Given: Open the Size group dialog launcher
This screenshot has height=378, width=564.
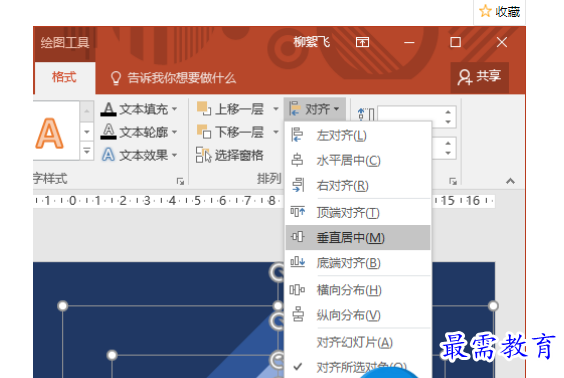Looking at the screenshot, I should [x=453, y=181].
